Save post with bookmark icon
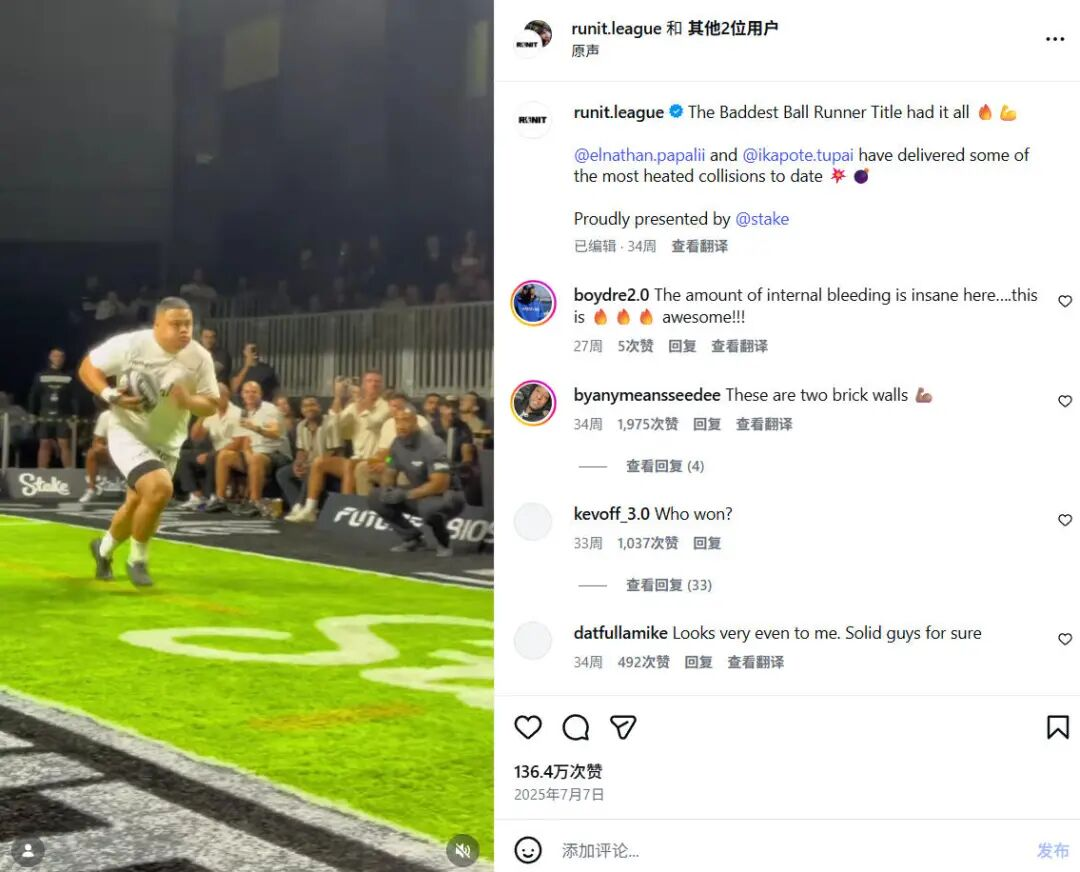The width and height of the screenshot is (1080, 872). click(1057, 727)
